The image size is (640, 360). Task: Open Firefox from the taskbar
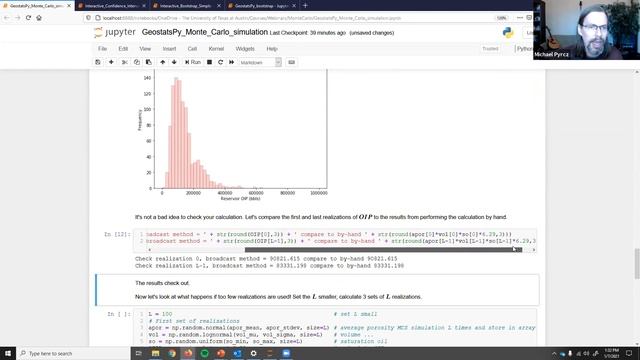click(x=188, y=353)
